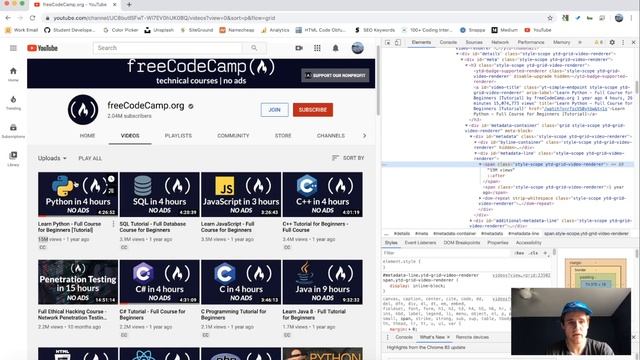Click the Sort By icon
This screenshot has width=640, height=360.
pos(335,158)
